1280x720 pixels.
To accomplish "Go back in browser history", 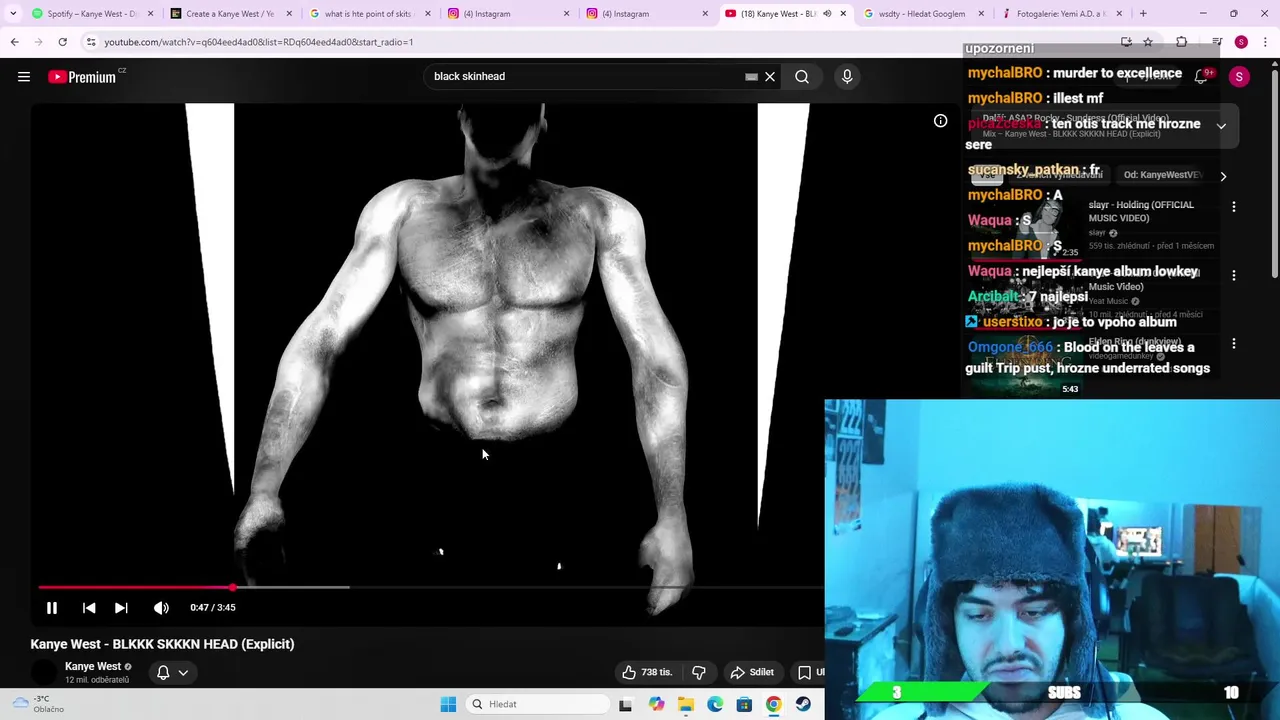I will 15,42.
